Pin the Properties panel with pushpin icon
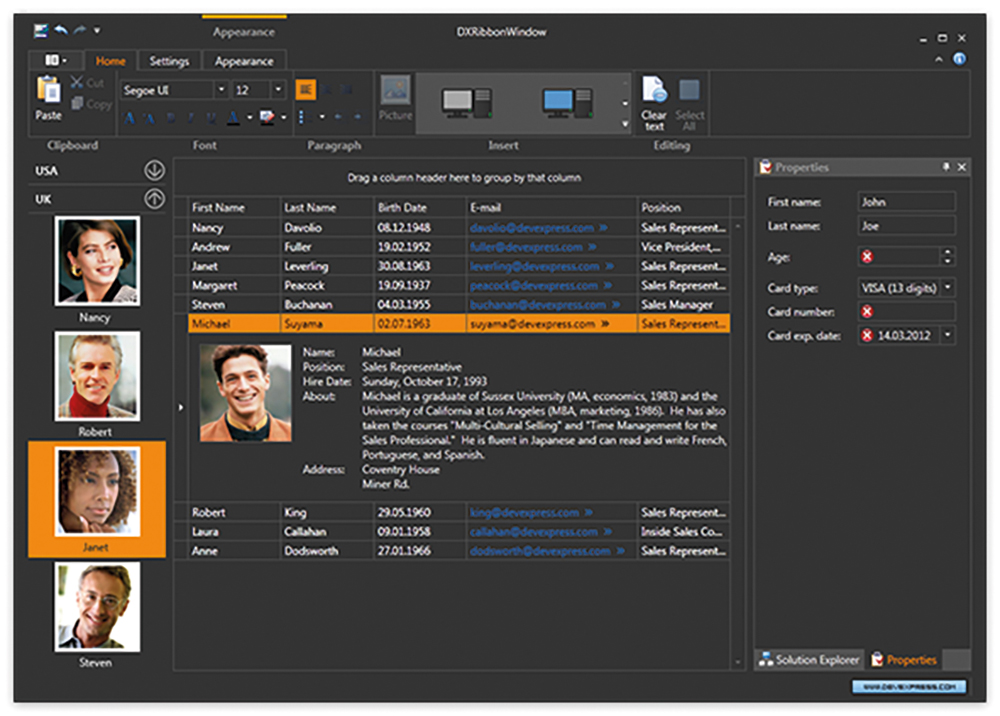1000x716 pixels. point(946,167)
